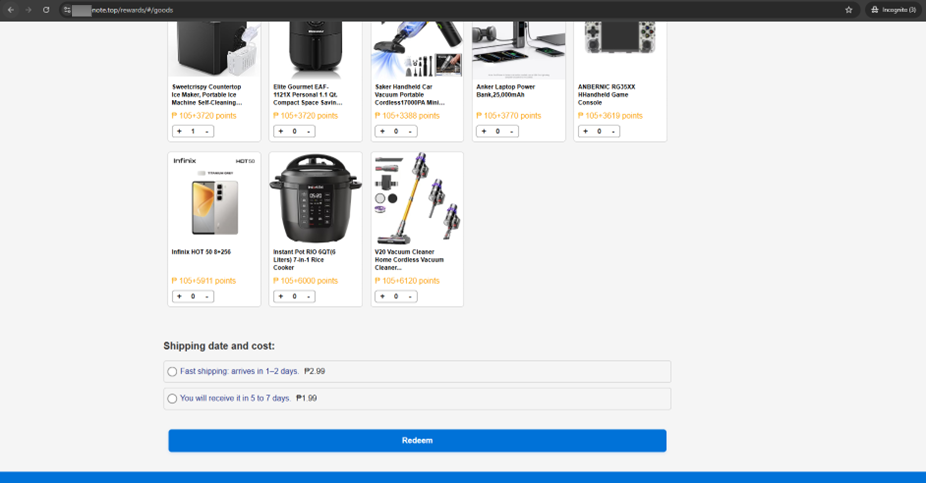Click the 105+3619 points price

[x=610, y=116]
